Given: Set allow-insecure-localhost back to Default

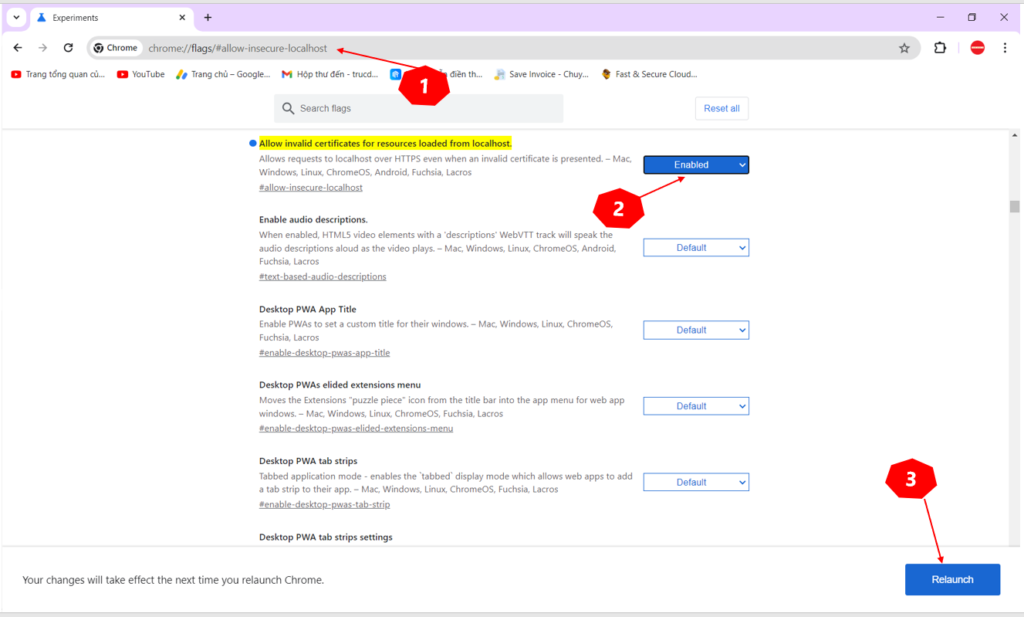Looking at the screenshot, I should click(x=696, y=164).
